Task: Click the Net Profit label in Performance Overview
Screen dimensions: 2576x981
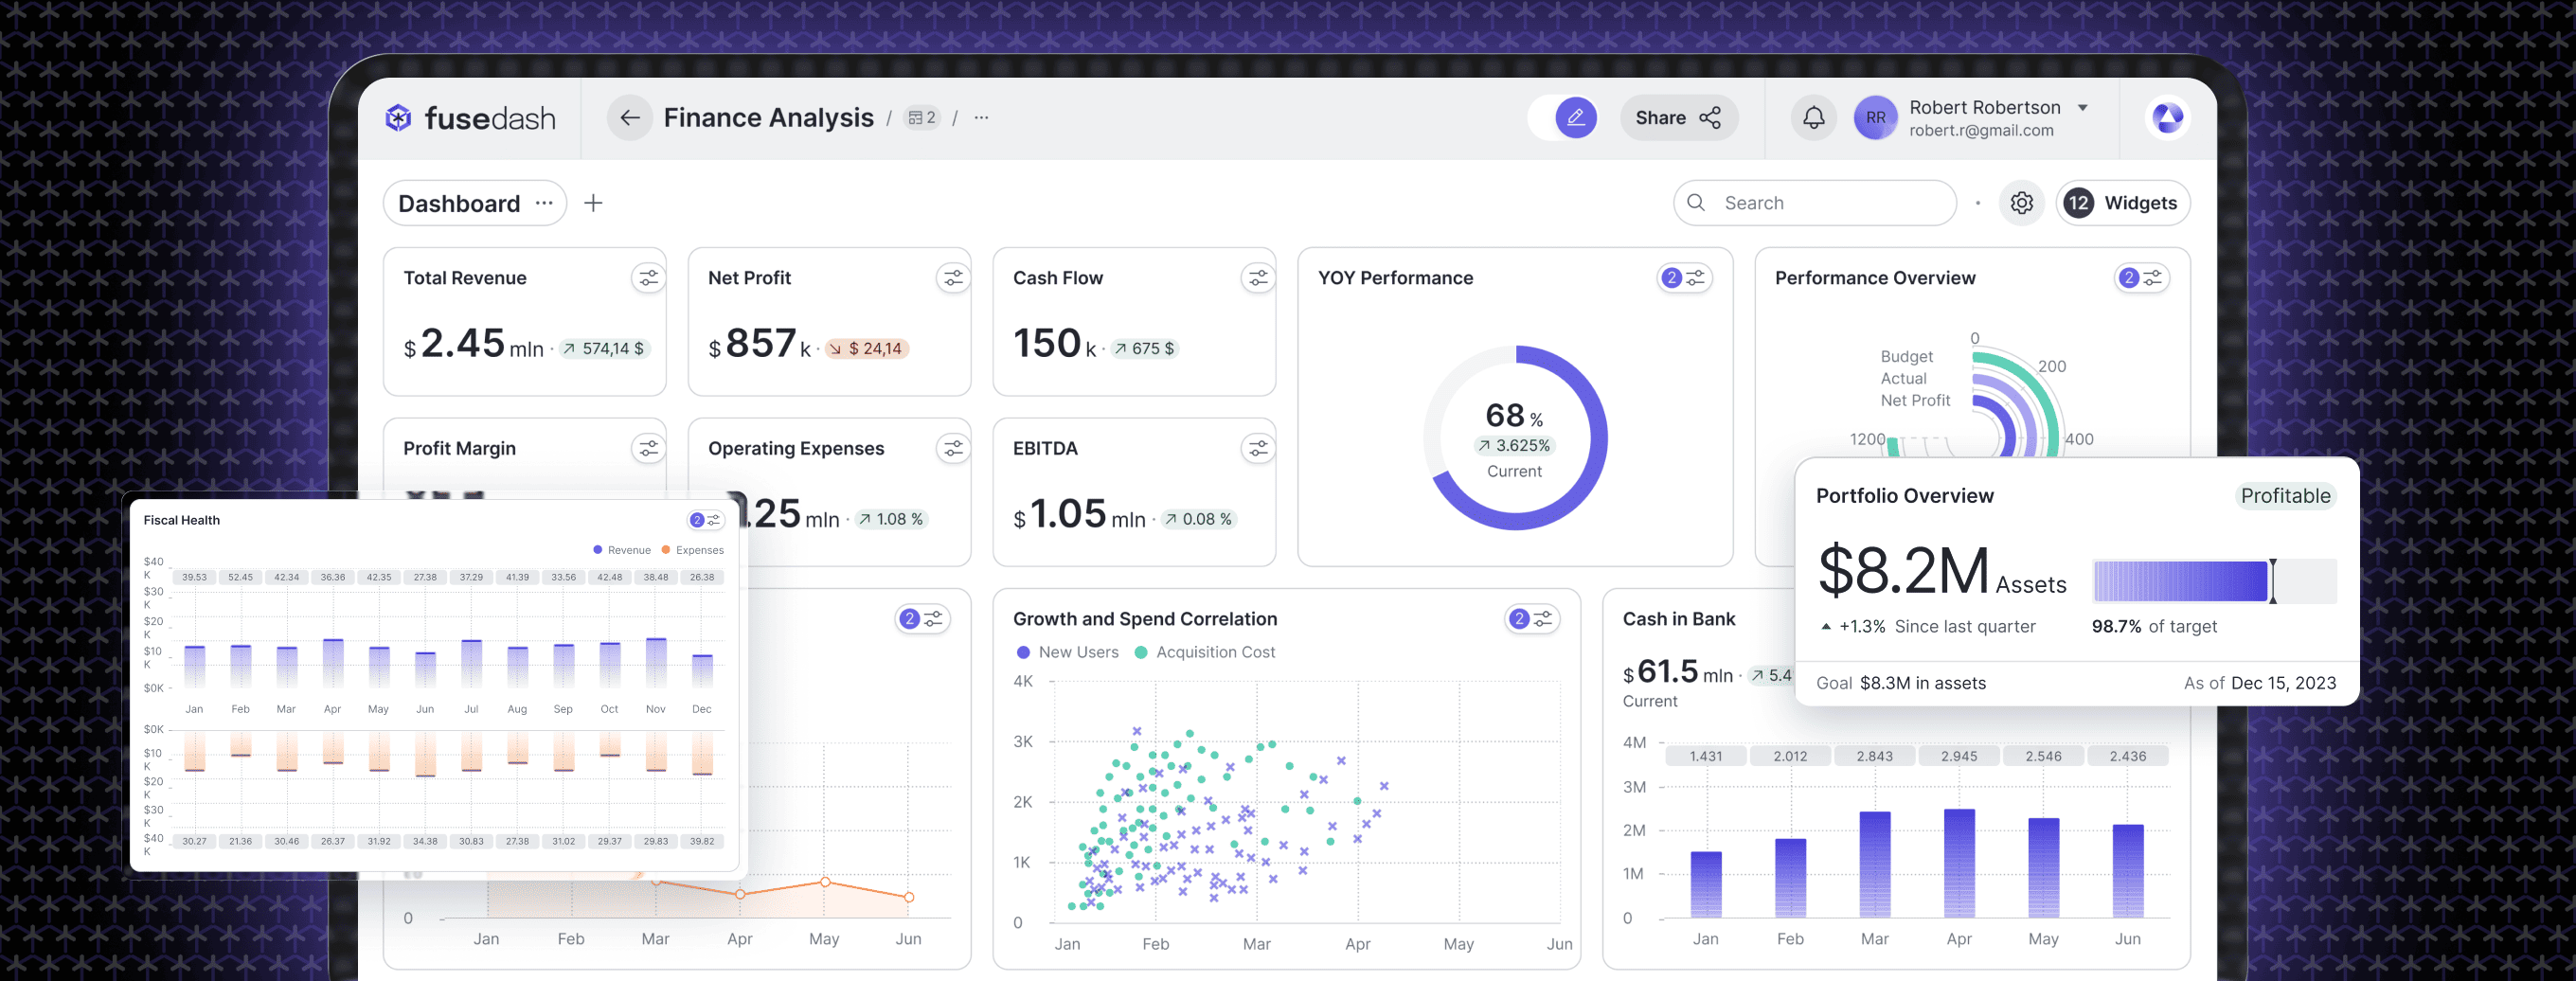Action: coord(1915,401)
